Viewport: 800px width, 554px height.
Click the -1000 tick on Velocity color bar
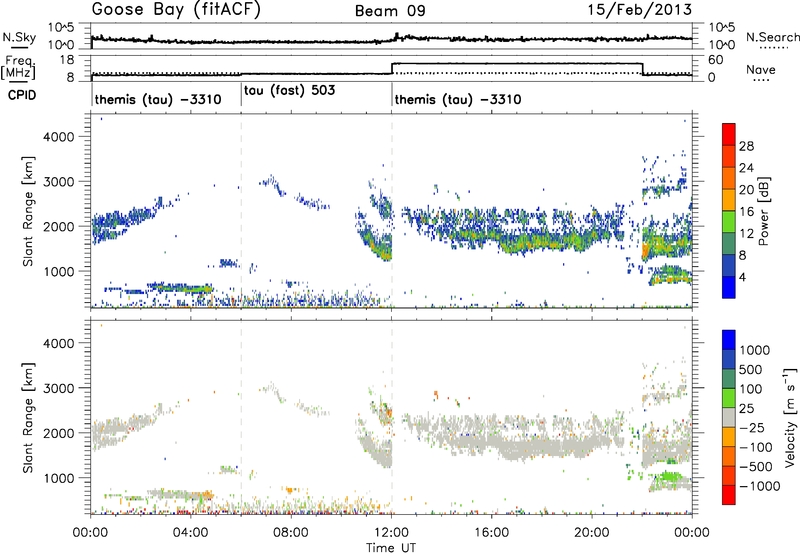pyautogui.click(x=759, y=486)
